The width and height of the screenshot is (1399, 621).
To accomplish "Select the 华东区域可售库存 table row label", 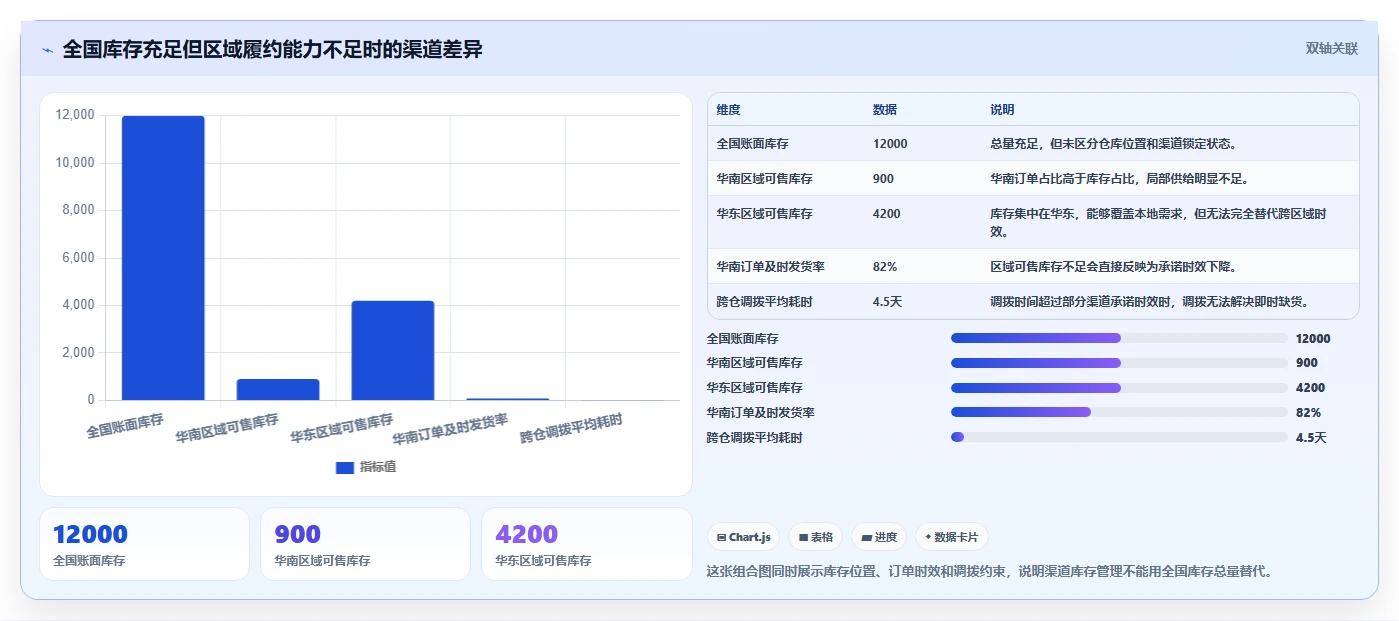I will [764, 213].
